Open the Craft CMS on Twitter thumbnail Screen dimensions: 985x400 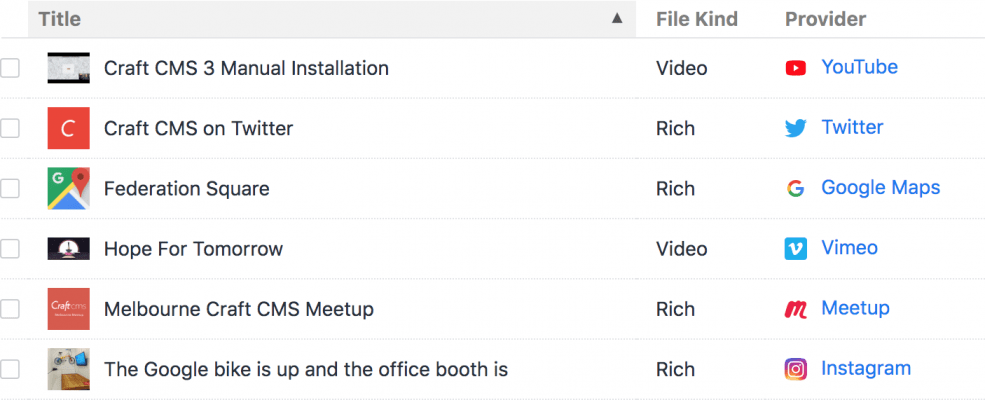point(68,128)
